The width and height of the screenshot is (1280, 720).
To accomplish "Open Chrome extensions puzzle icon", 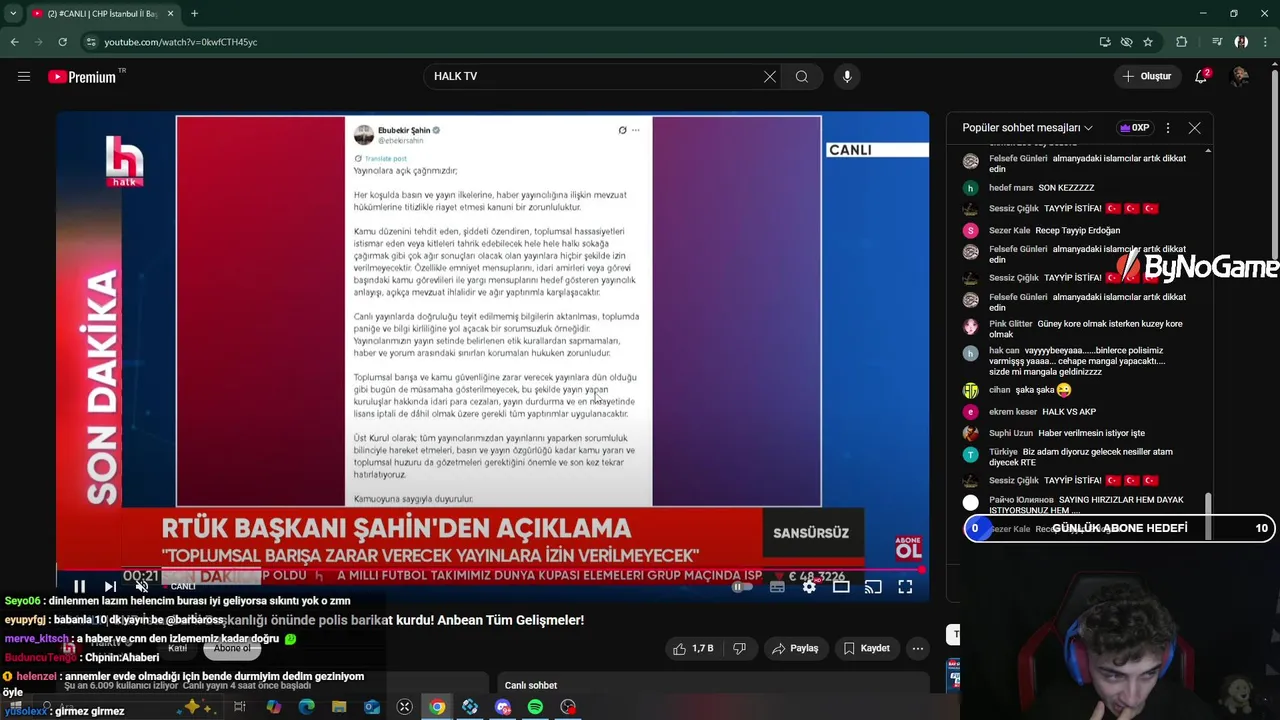I will (1182, 42).
